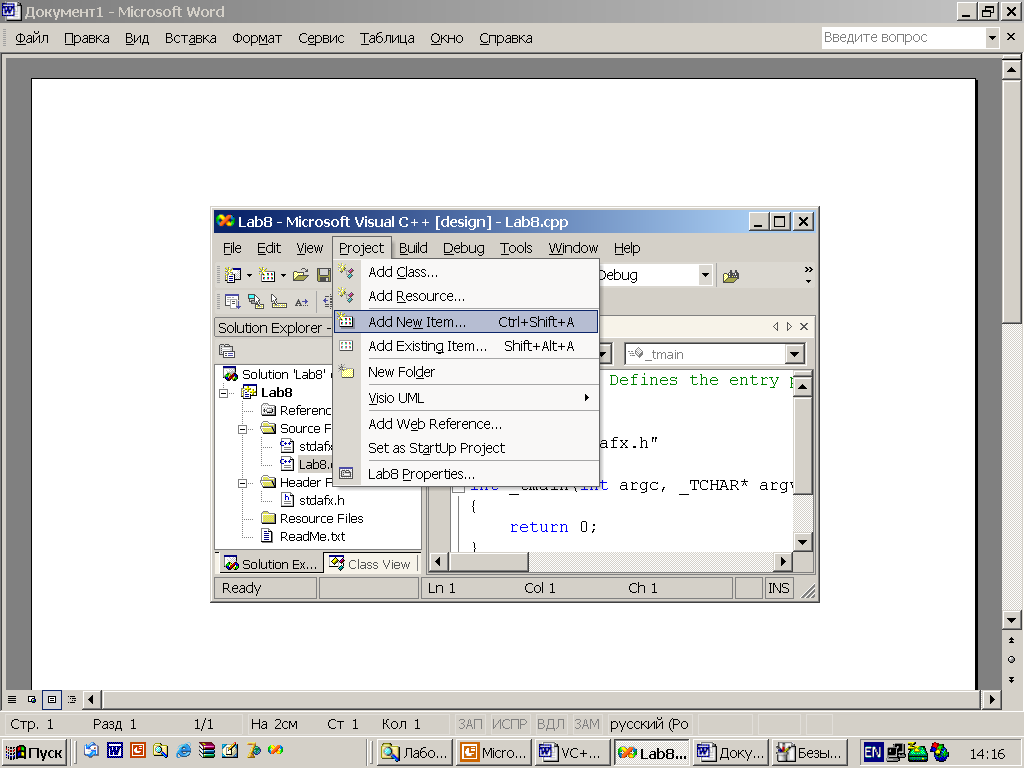The width and height of the screenshot is (1024, 768).
Task: Click the Word quick launch icon on taskbar
Action: tap(115, 750)
